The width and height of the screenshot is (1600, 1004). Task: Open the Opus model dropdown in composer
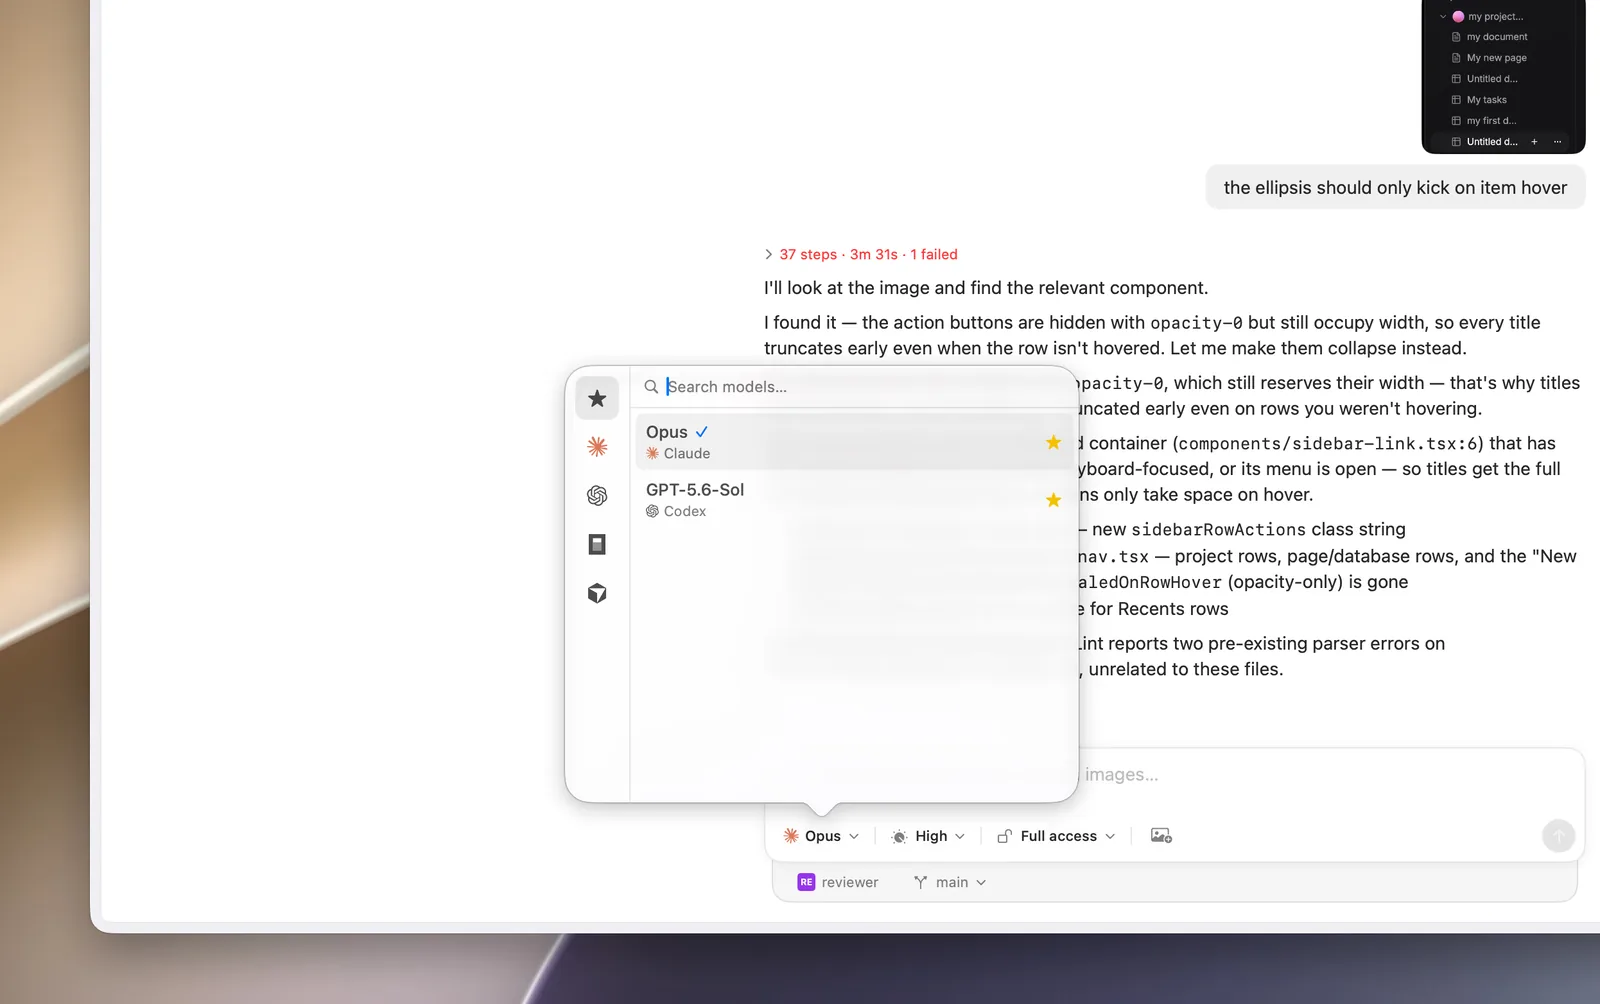click(821, 836)
